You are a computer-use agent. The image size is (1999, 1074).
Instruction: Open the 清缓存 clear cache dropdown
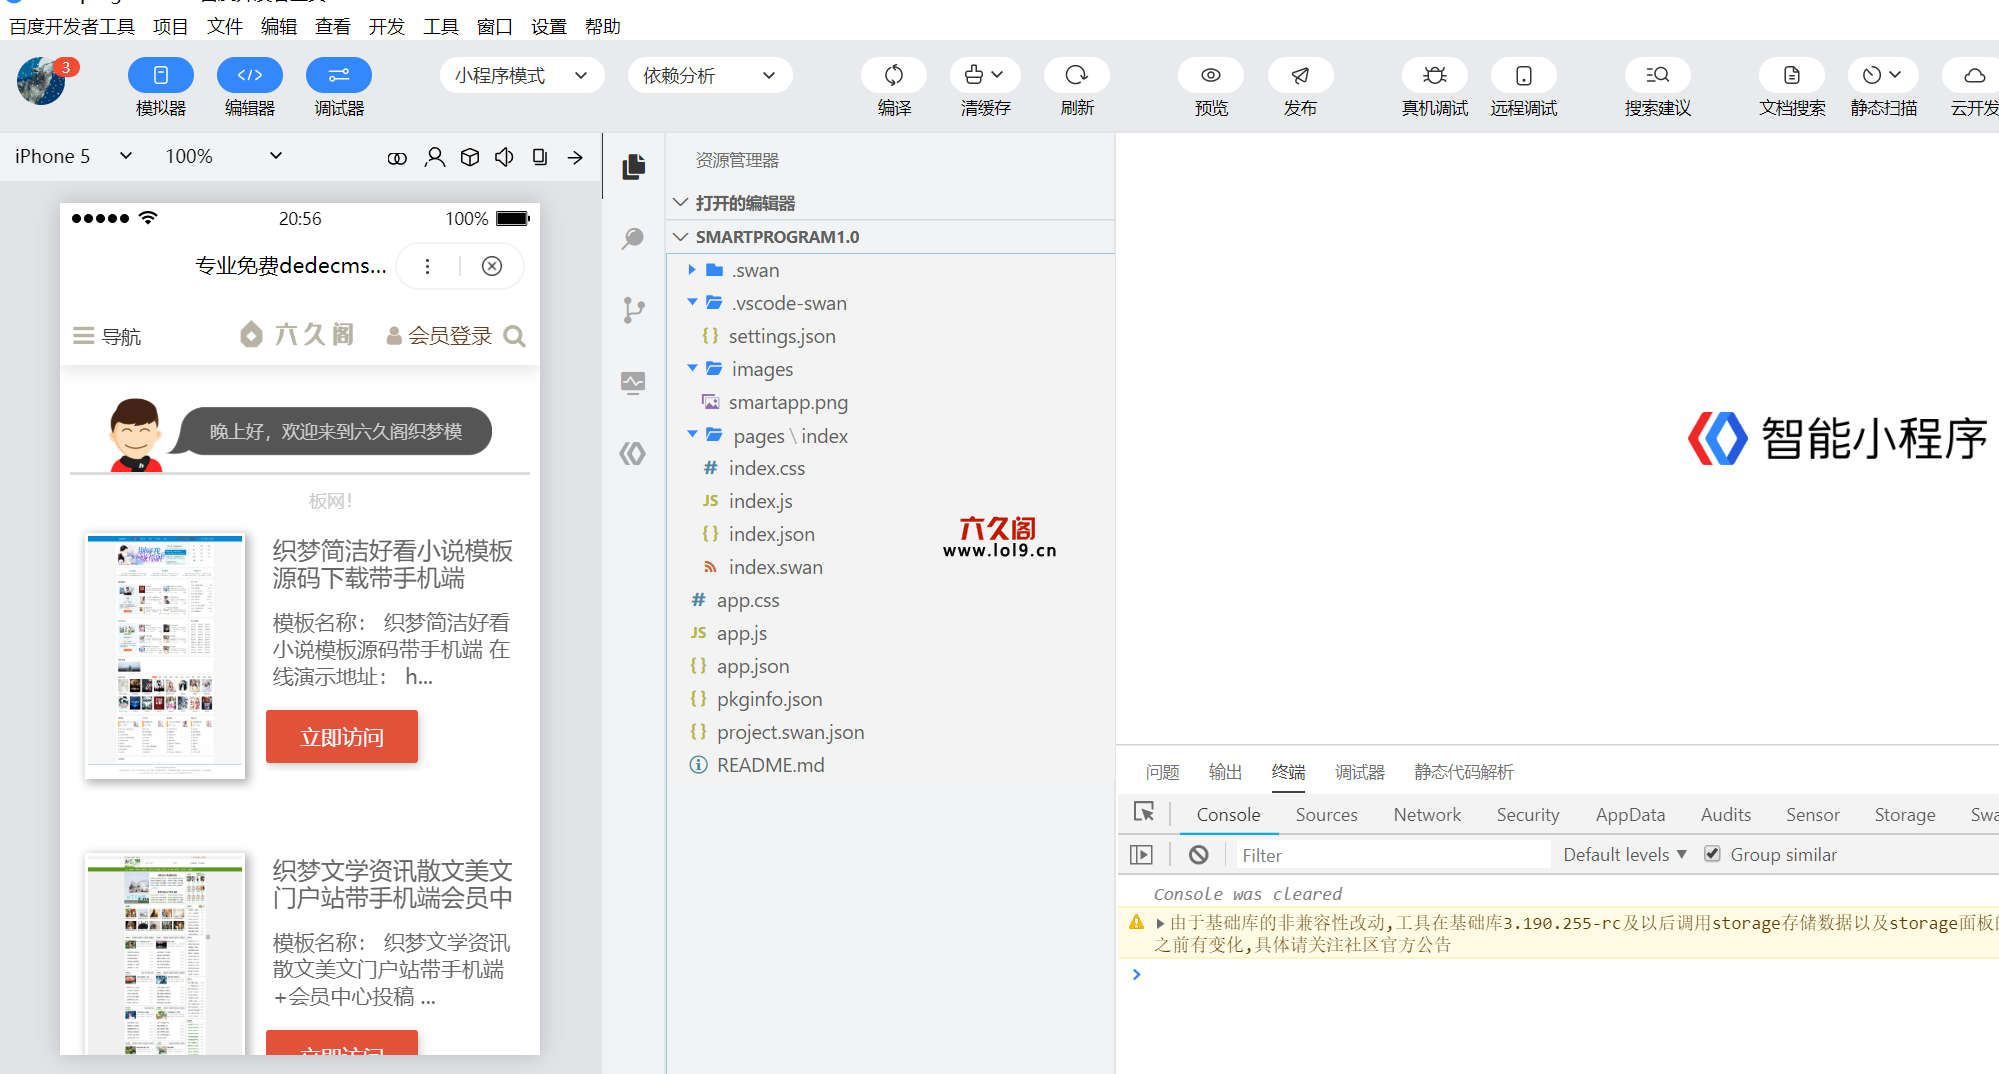click(984, 75)
